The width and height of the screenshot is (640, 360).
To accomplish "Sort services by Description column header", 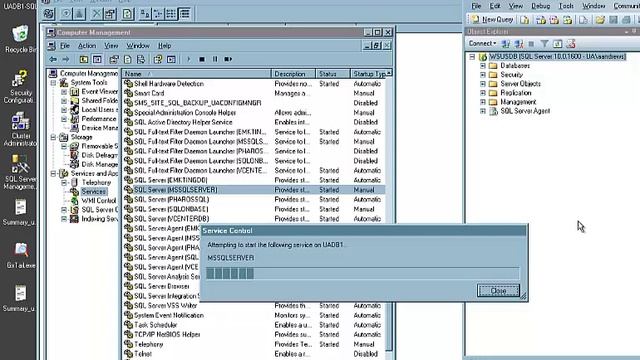I will click(293, 74).
